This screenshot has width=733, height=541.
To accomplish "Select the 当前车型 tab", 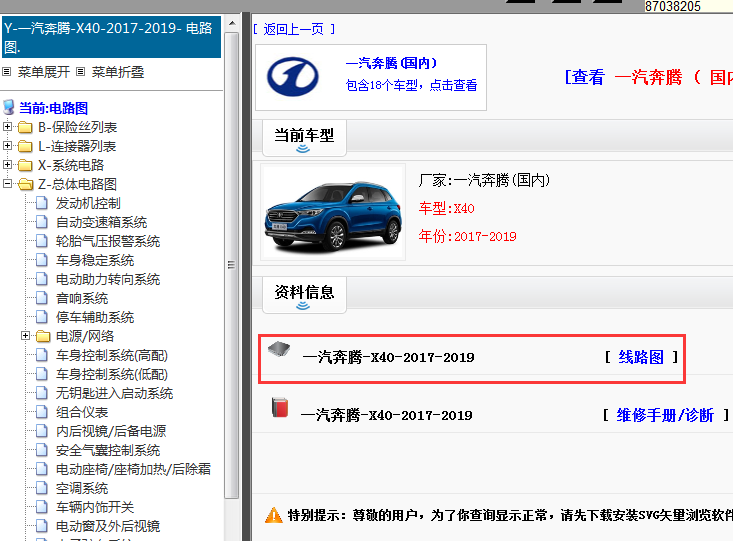I will click(x=304, y=137).
